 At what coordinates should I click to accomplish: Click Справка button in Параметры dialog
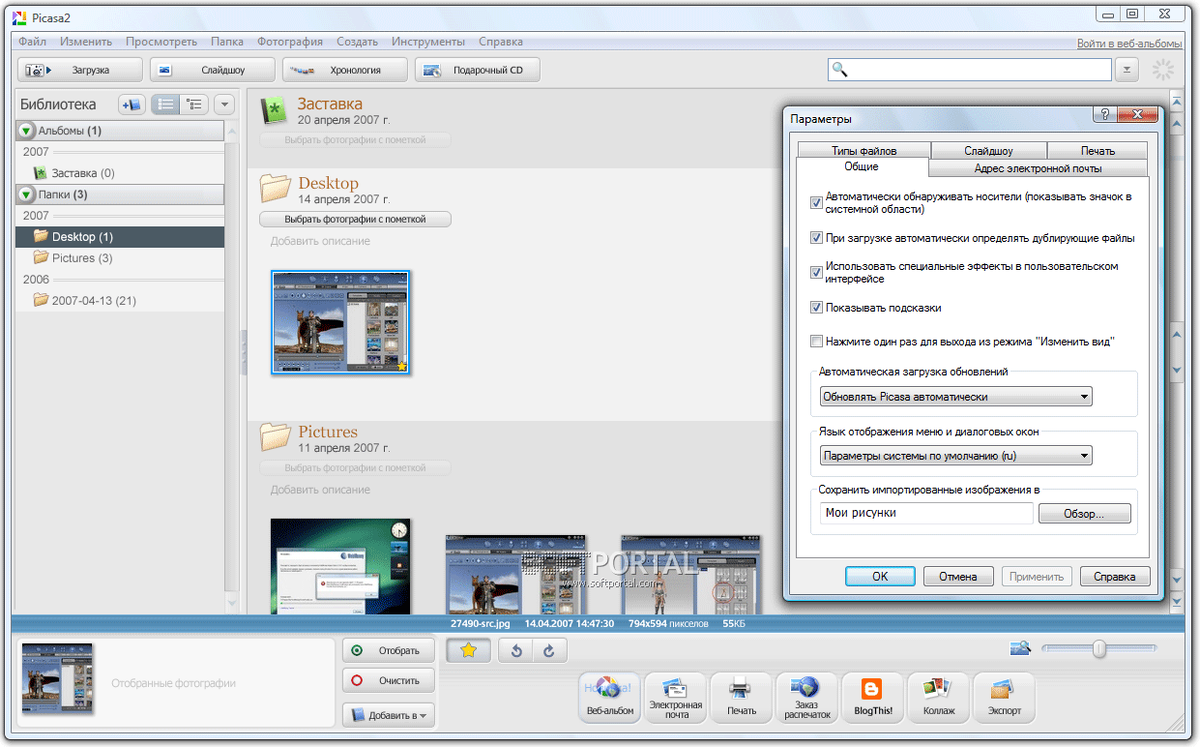(1115, 577)
